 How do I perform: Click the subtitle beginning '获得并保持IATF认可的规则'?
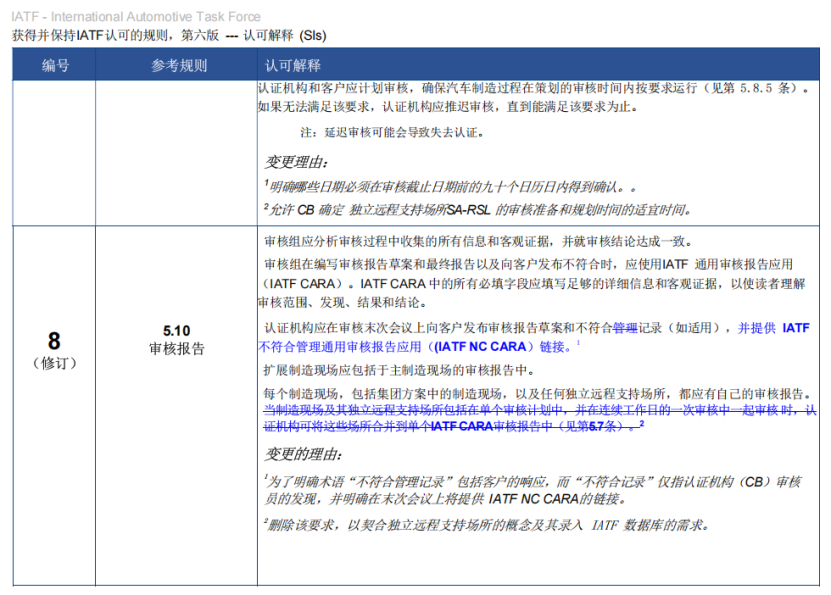169,35
